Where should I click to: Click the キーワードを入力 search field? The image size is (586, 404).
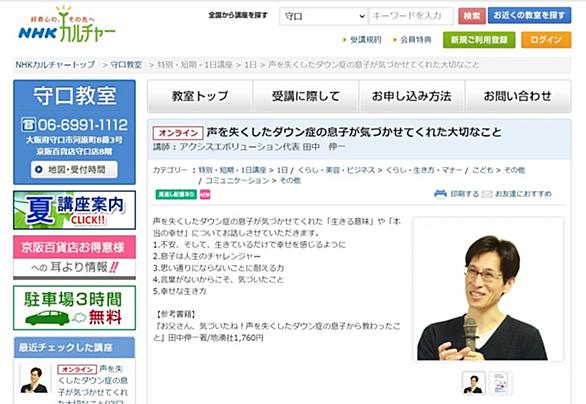click(x=411, y=16)
